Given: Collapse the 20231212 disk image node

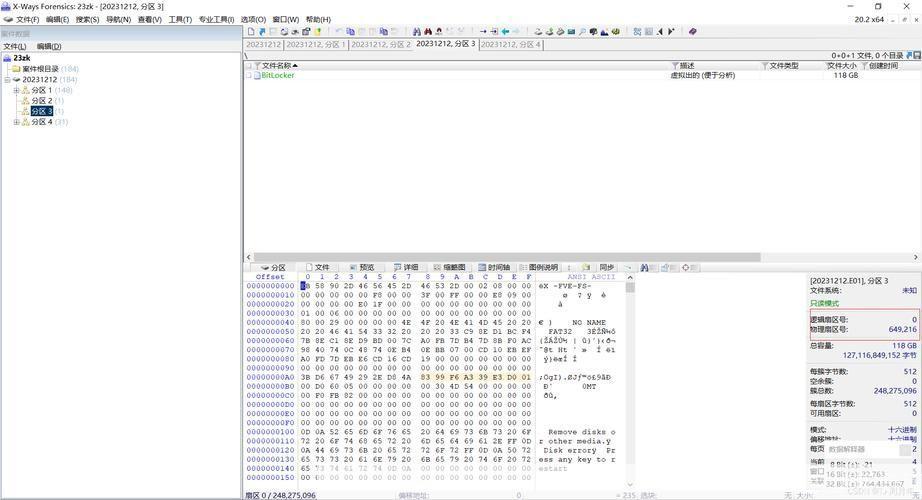Looking at the screenshot, I should point(7,79).
